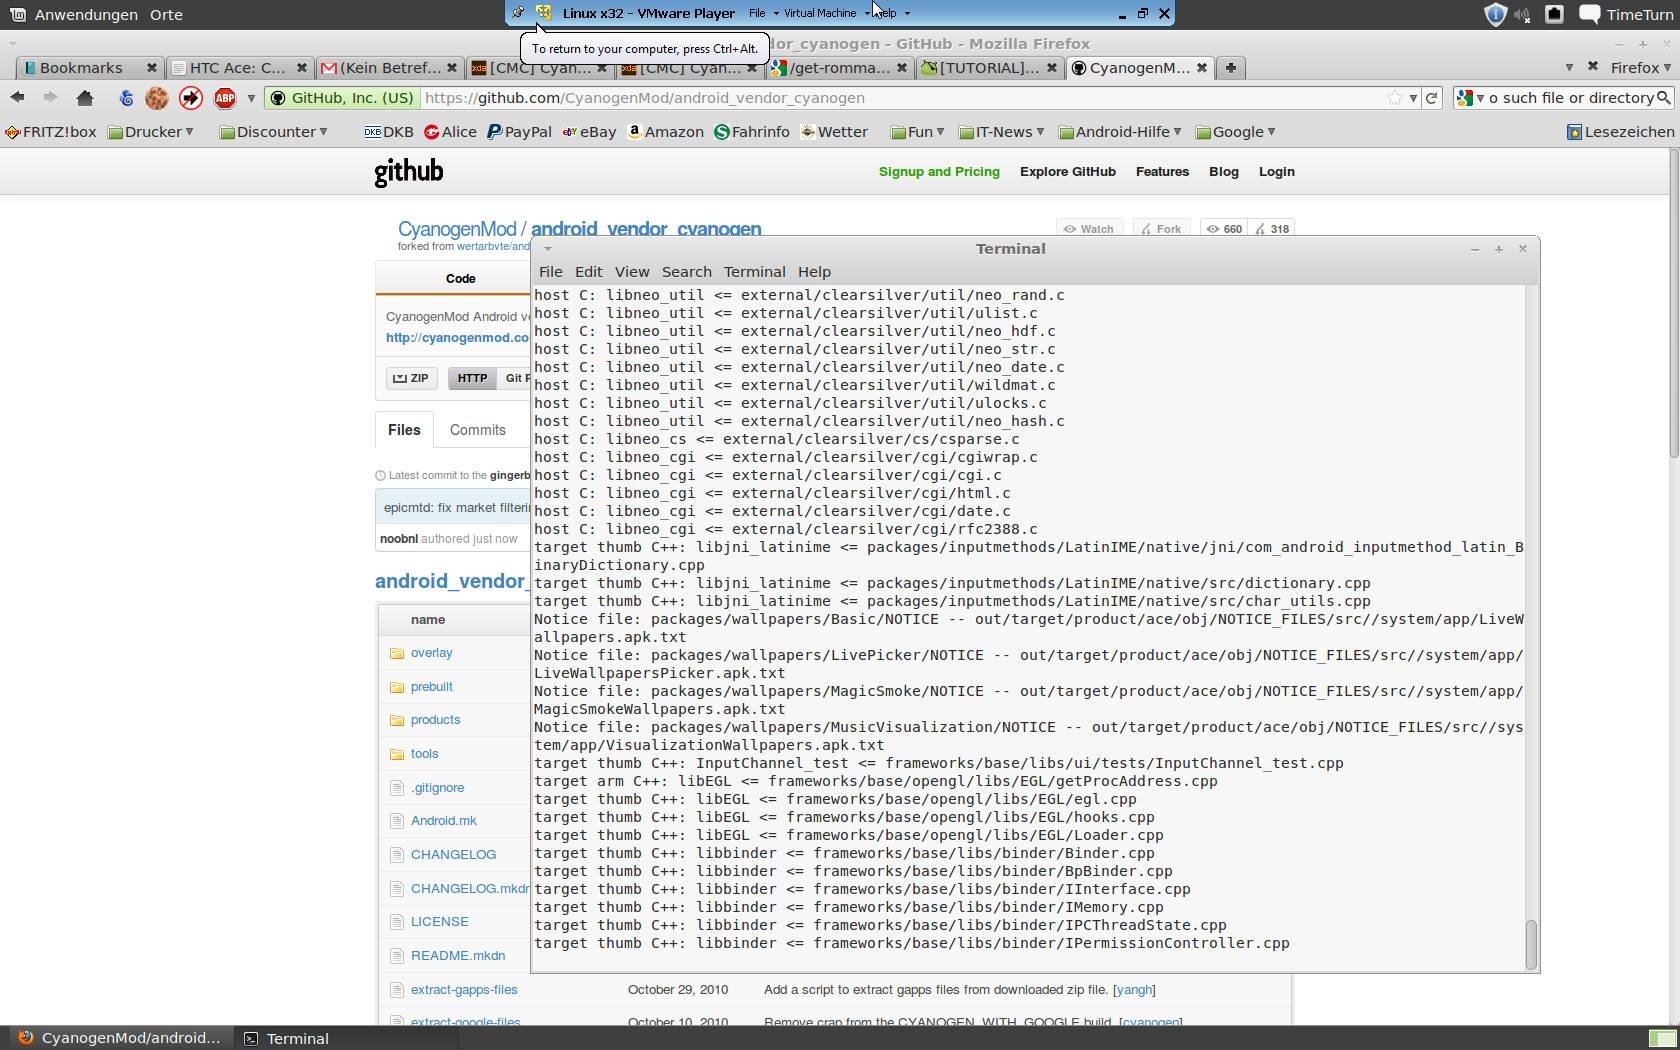
Task: Click the GitHub logo
Action: tap(408, 172)
